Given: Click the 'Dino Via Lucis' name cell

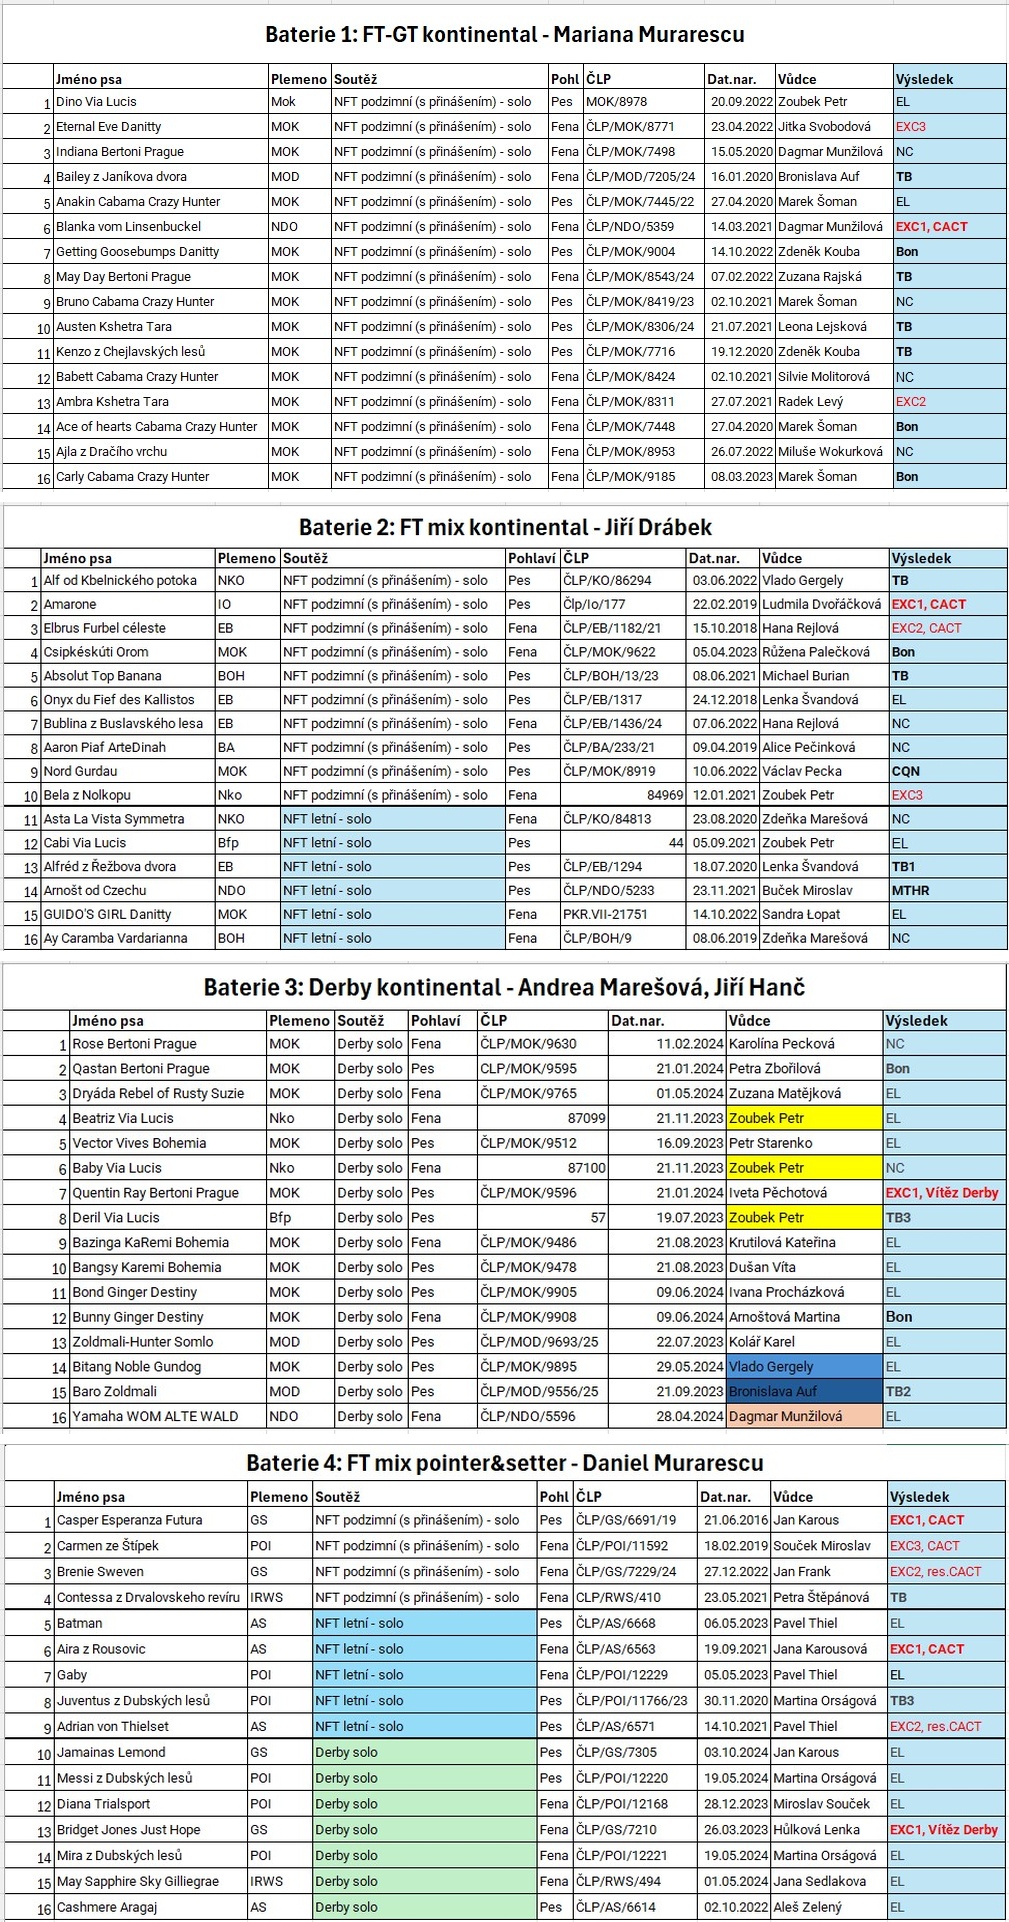Looking at the screenshot, I should (160, 102).
